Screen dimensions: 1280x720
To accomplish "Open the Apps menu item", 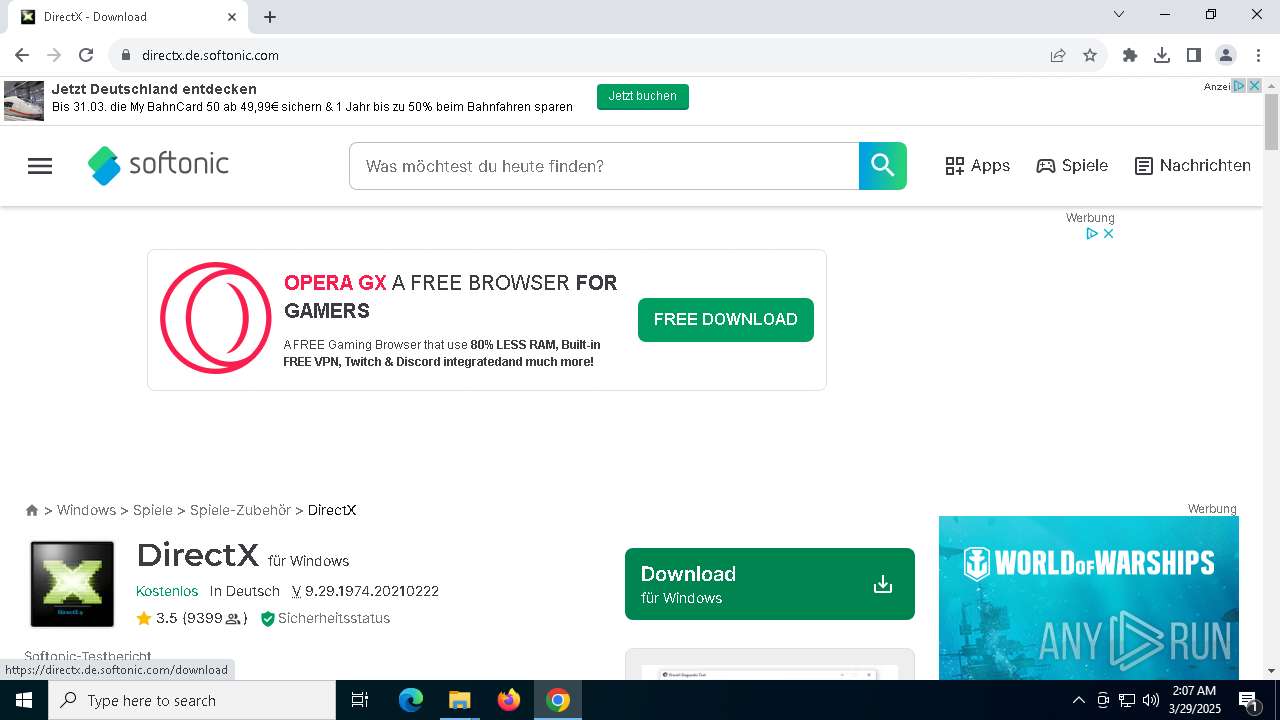I will [x=978, y=166].
